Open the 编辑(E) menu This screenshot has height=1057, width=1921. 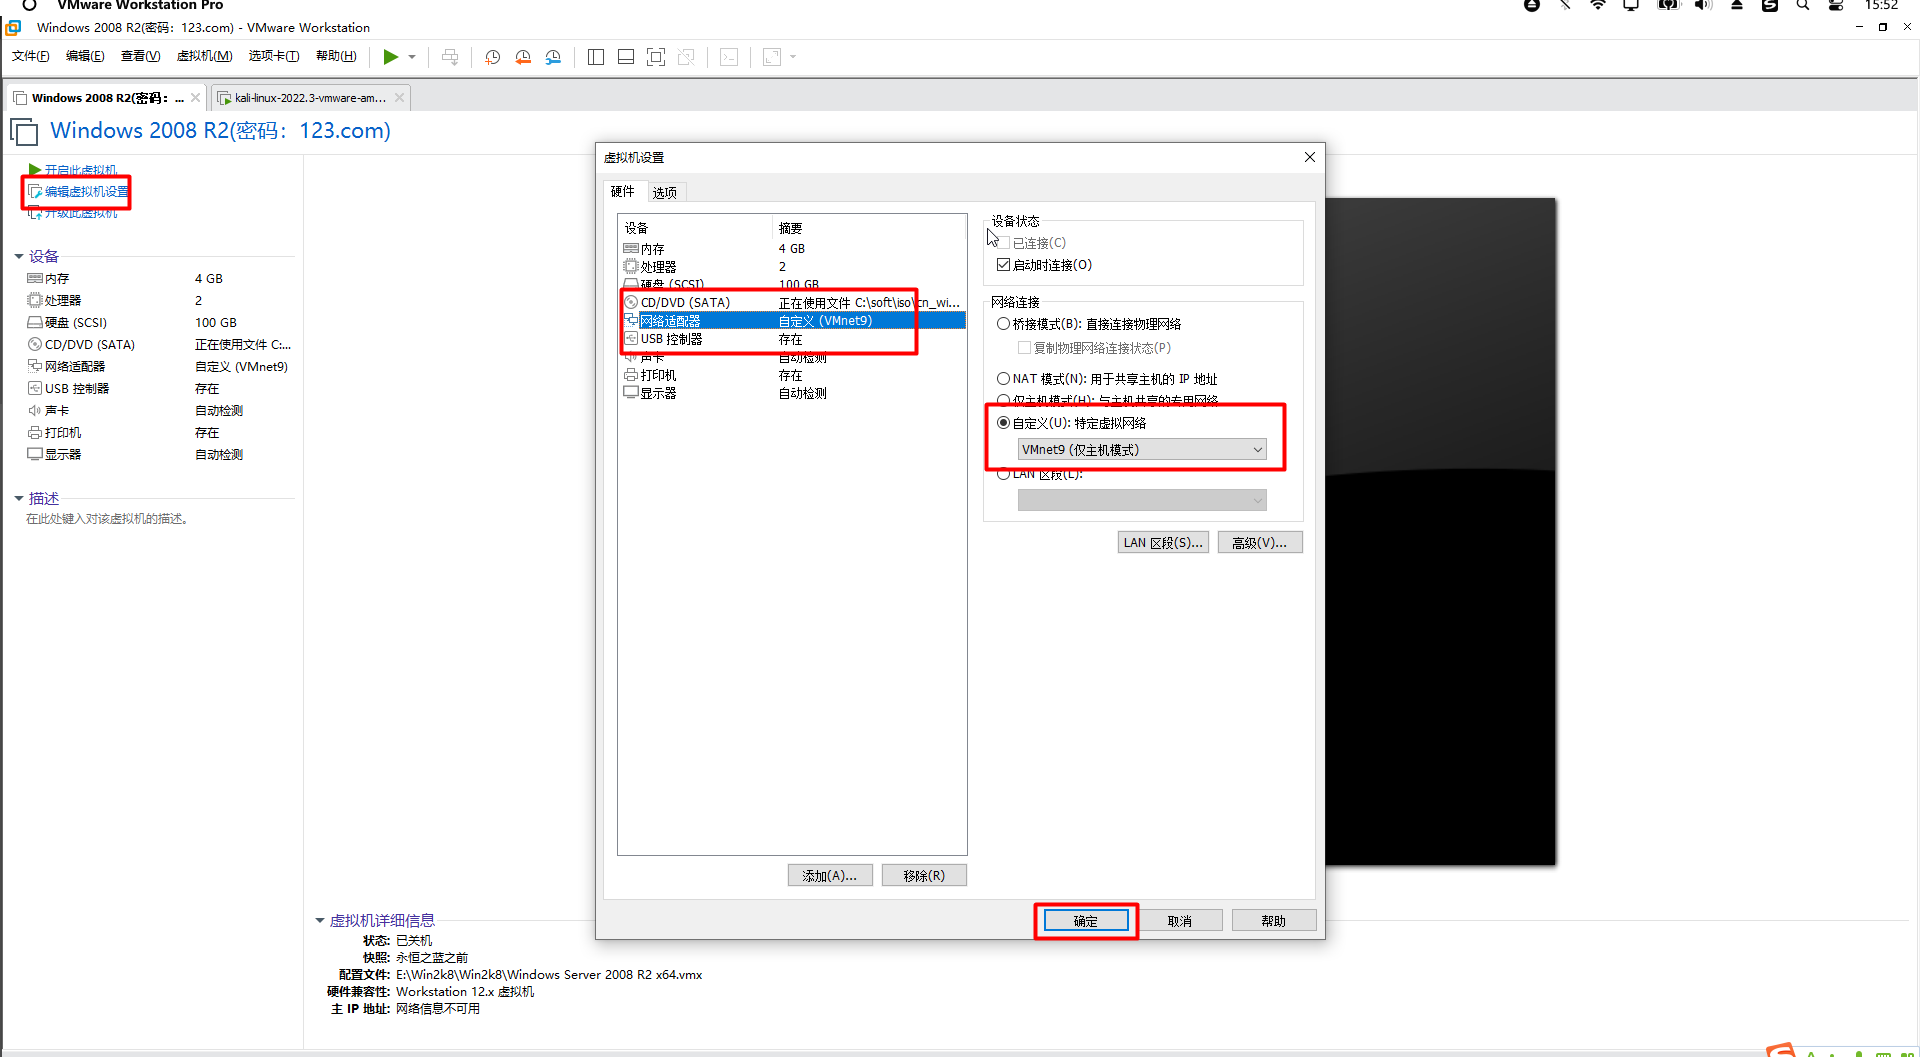coord(85,56)
